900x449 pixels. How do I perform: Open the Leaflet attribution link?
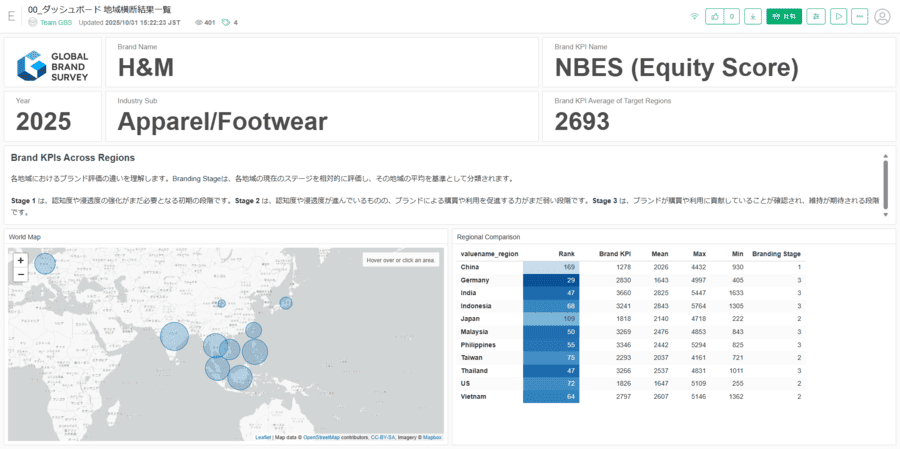(x=263, y=438)
